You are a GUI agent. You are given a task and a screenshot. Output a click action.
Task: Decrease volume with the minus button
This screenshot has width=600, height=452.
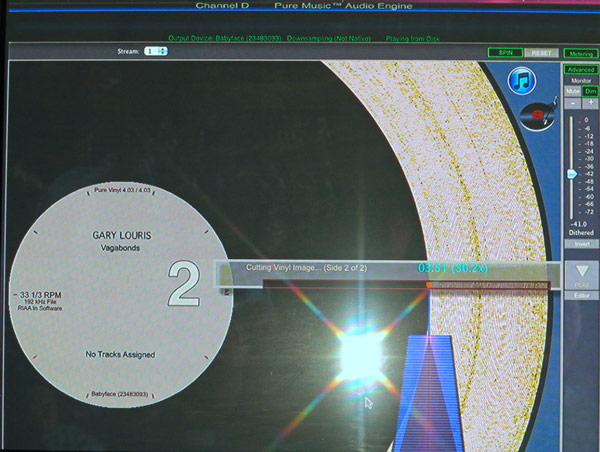pyautogui.click(x=572, y=103)
